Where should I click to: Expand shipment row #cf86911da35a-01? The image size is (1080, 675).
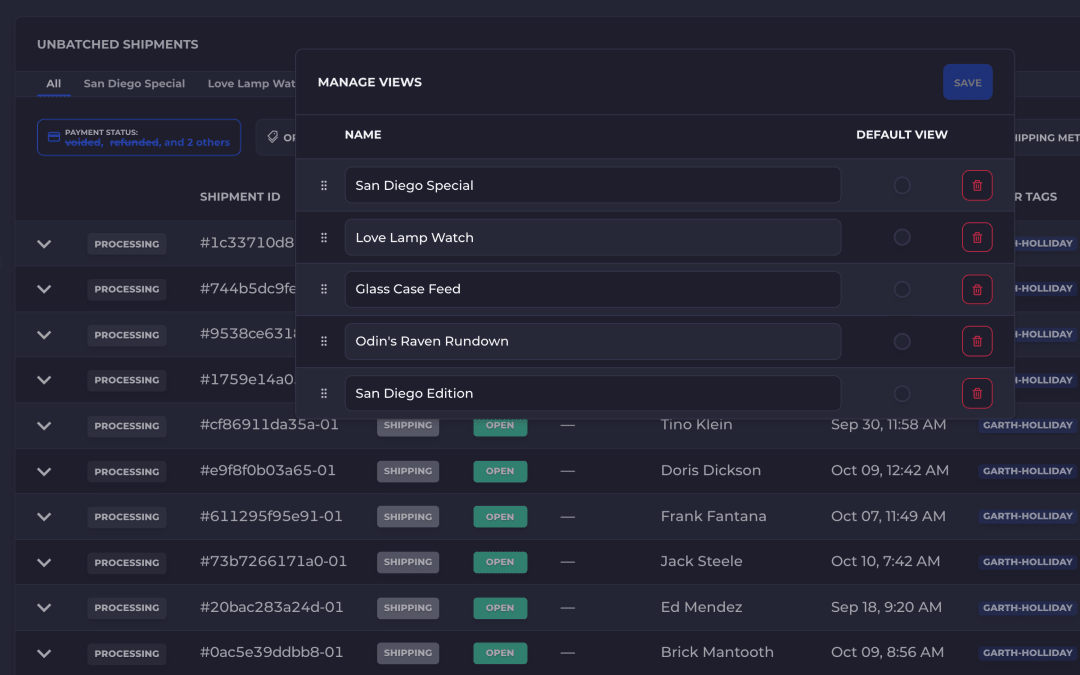pos(44,426)
